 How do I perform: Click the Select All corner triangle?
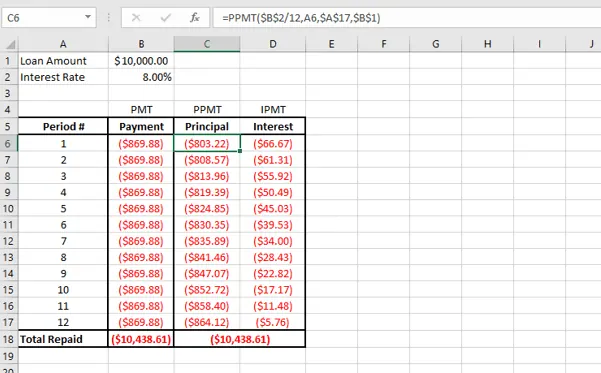click(10, 44)
